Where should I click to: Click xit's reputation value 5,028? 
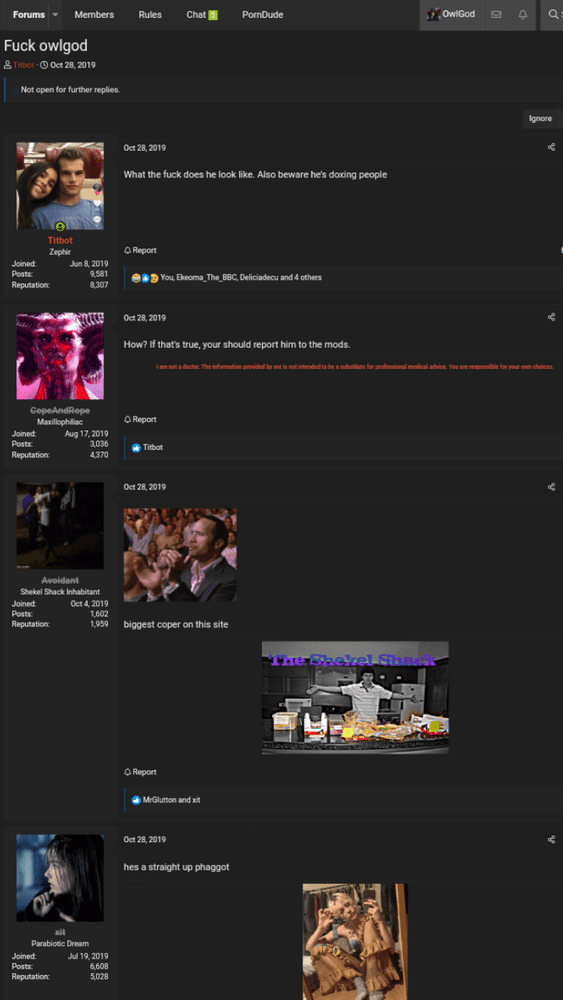tap(99, 977)
